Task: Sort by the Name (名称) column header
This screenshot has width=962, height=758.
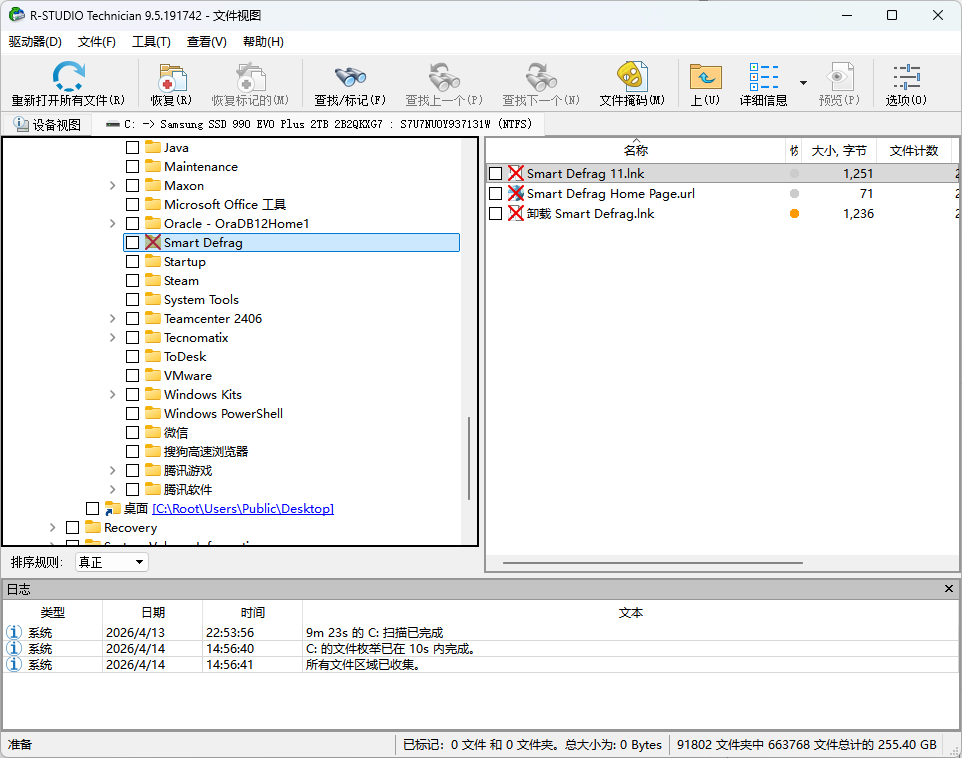Action: click(x=635, y=151)
